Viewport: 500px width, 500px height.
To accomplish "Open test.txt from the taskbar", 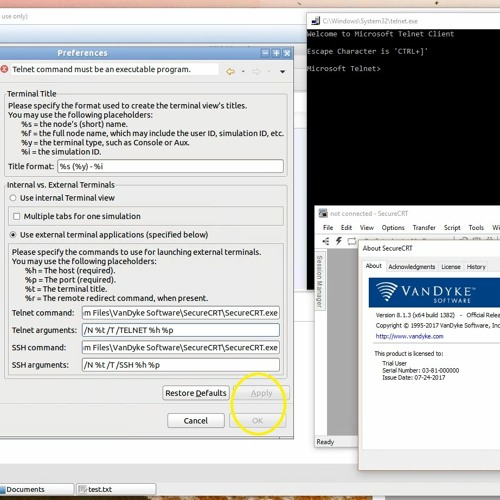I will [116, 489].
